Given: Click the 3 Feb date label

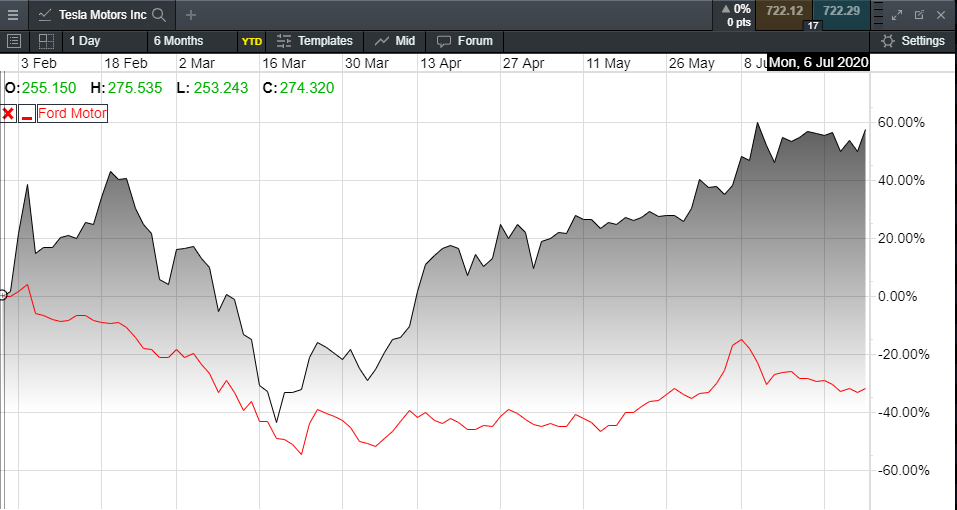Looking at the screenshot, I should coord(38,63).
